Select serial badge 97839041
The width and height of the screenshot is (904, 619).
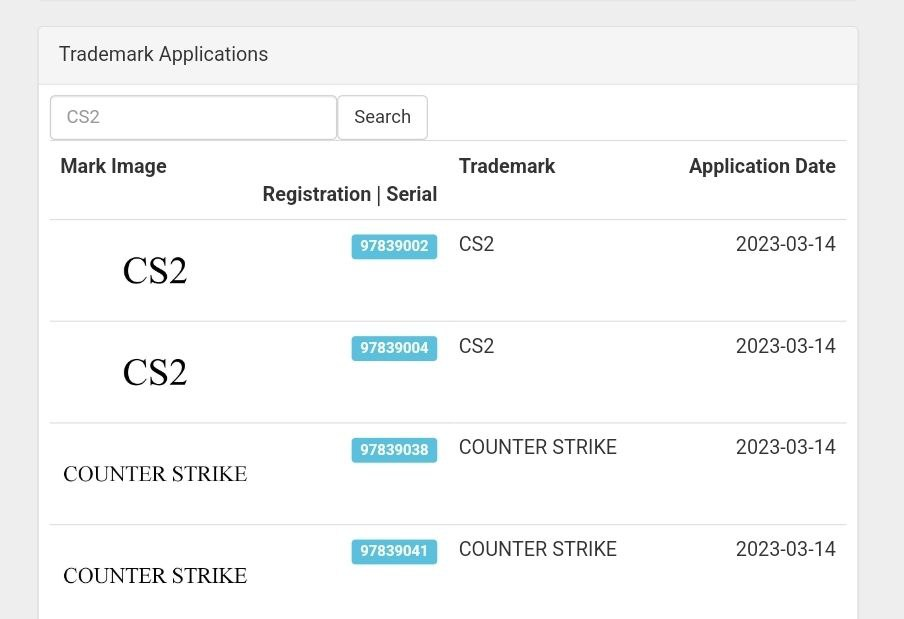pos(394,551)
